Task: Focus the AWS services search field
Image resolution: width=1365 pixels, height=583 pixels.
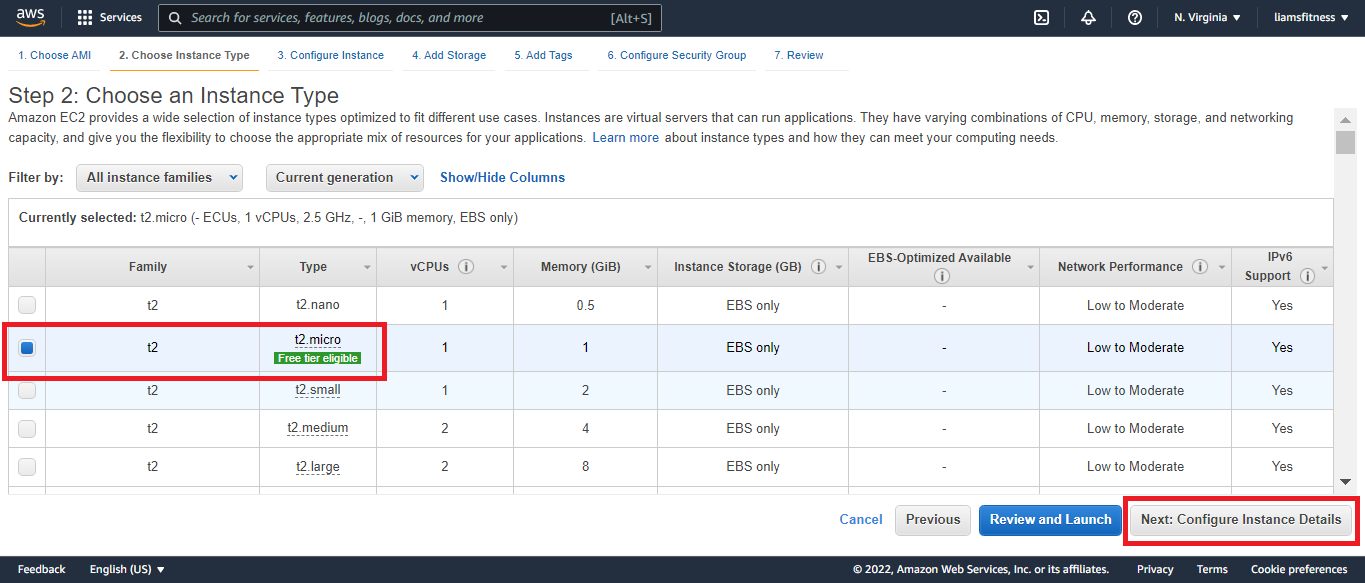Action: click(x=400, y=18)
